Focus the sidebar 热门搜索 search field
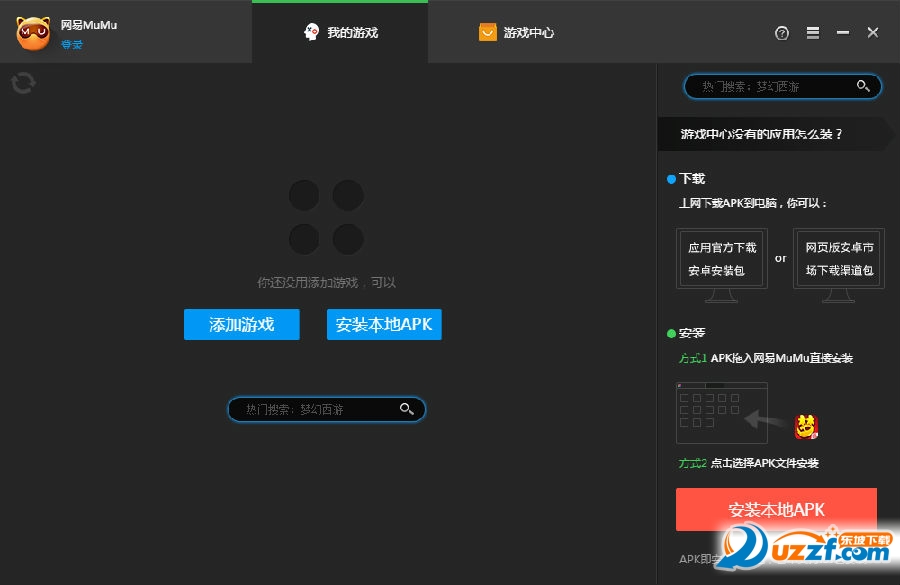The width and height of the screenshot is (900, 585). 765,87
